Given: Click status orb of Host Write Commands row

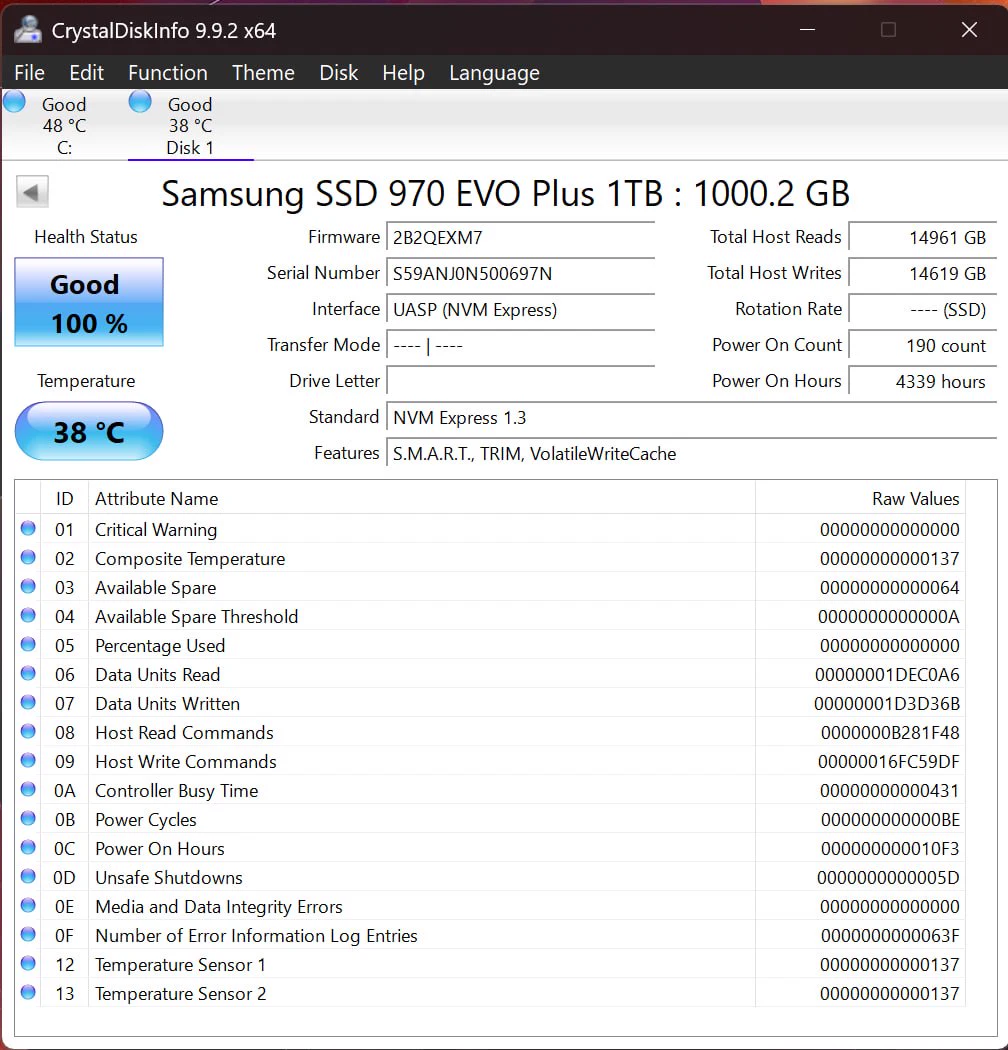Looking at the screenshot, I should tap(28, 760).
